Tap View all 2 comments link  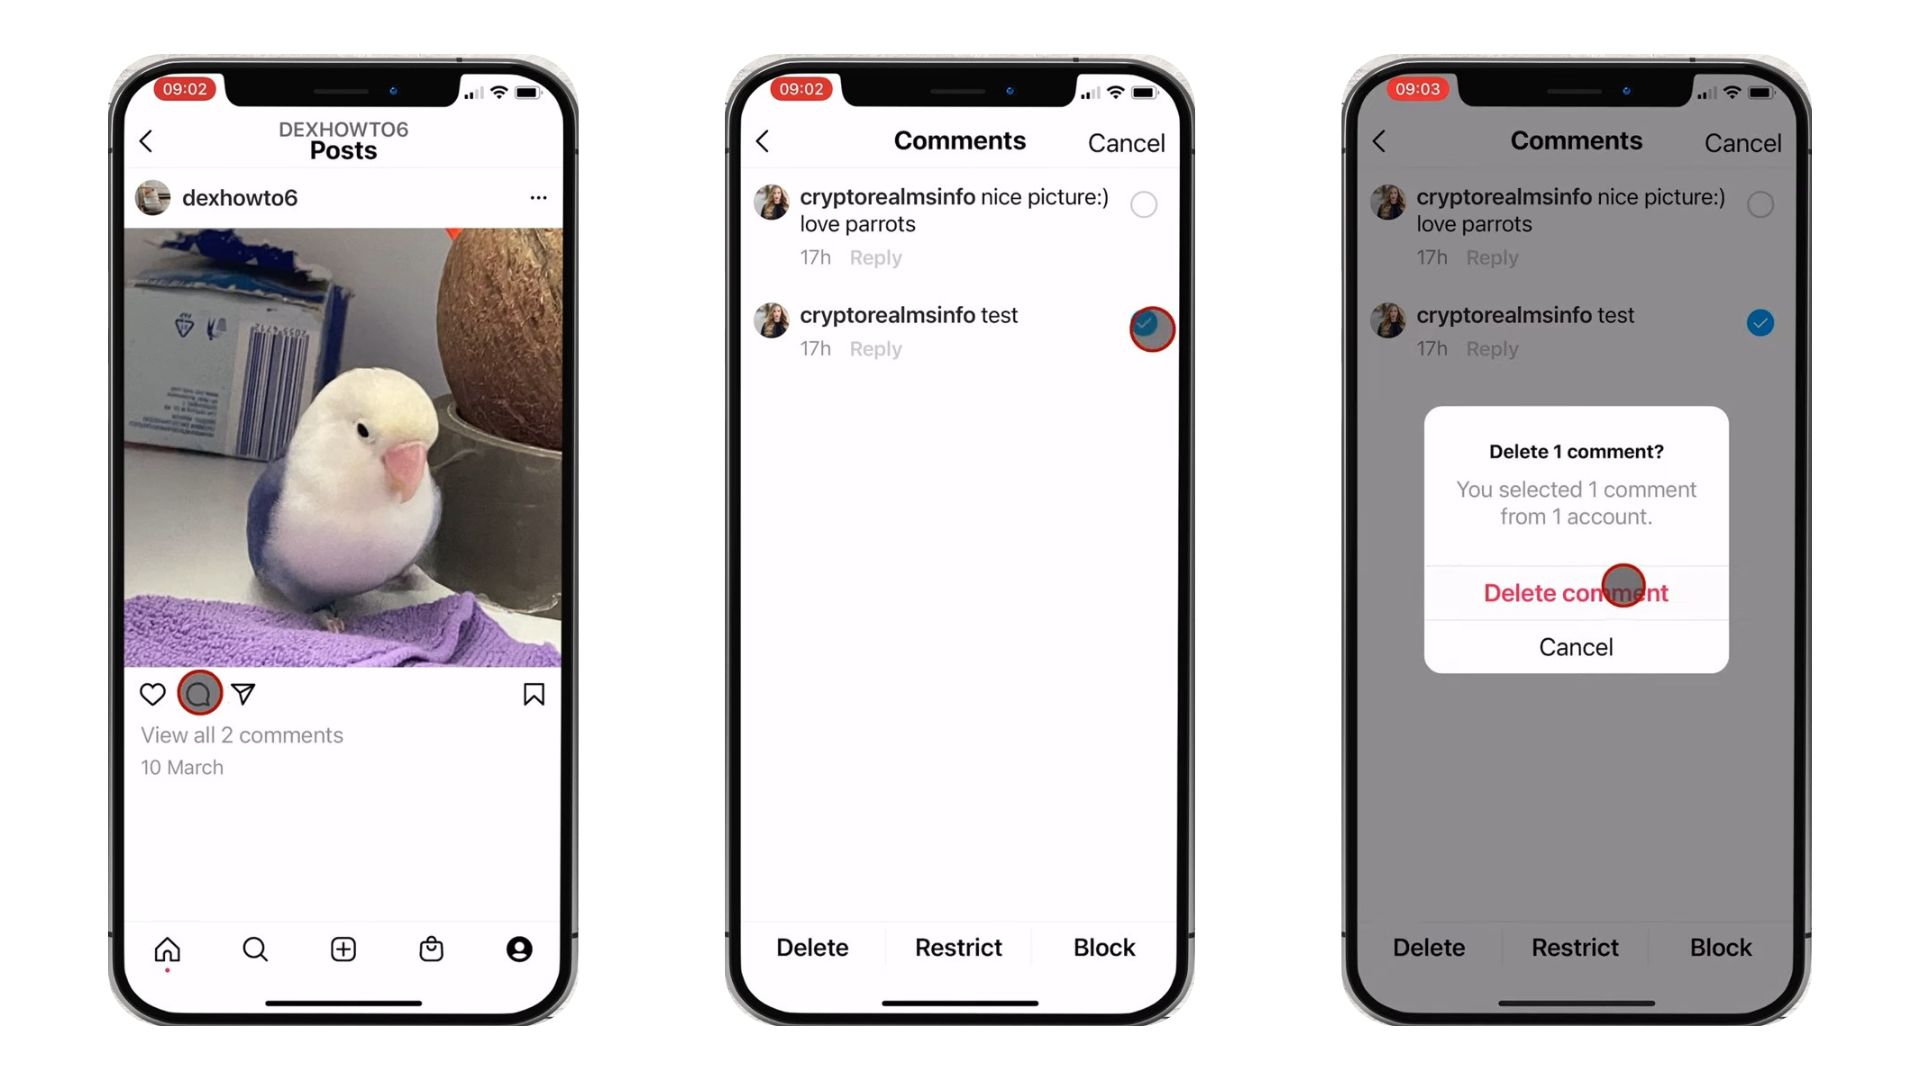coord(241,735)
